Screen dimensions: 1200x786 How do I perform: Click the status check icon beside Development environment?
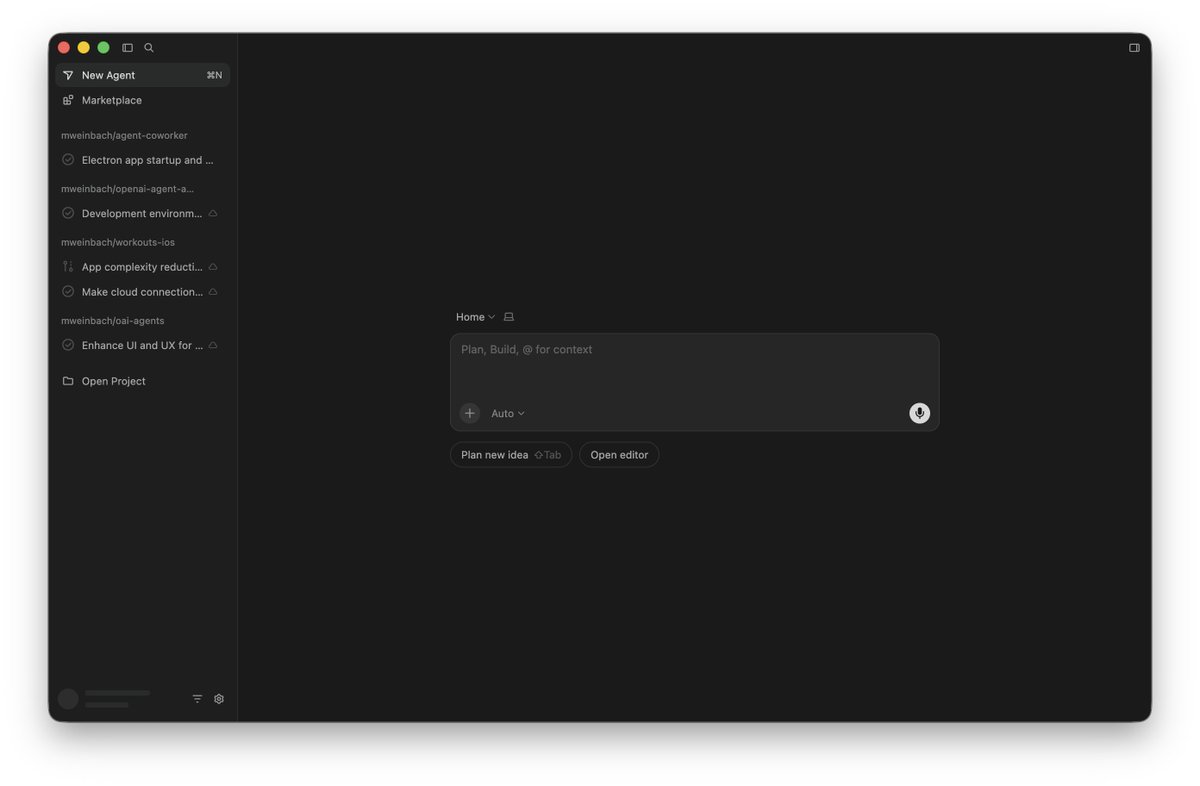point(68,213)
